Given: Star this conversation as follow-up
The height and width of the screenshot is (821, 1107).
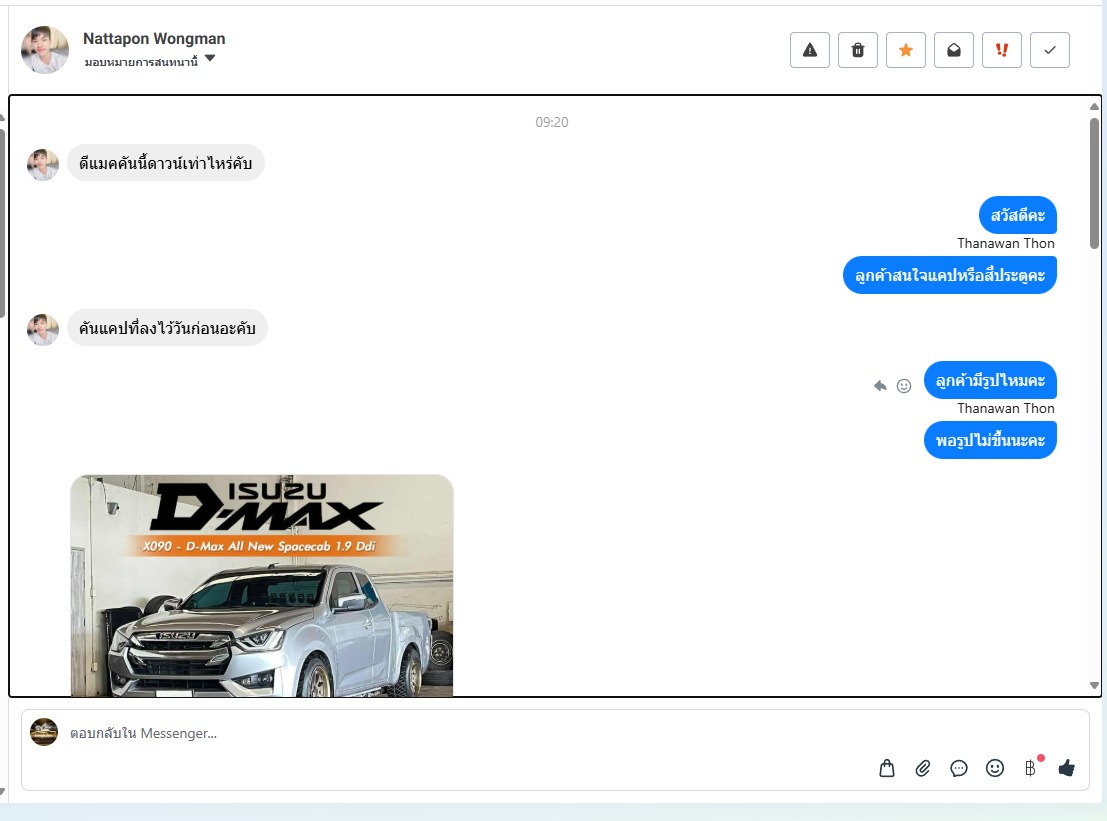Looking at the screenshot, I should point(906,50).
